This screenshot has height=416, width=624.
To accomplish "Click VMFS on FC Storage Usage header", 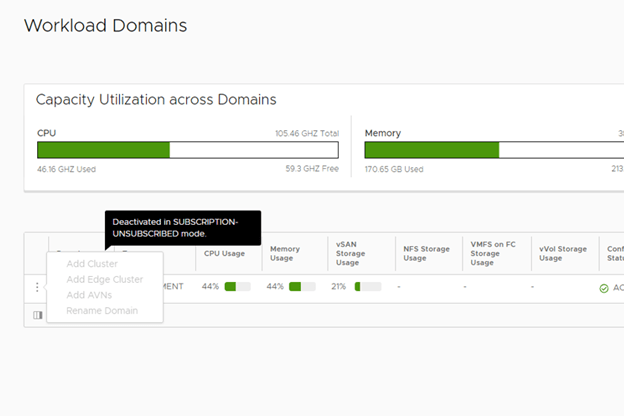I will (x=493, y=252).
